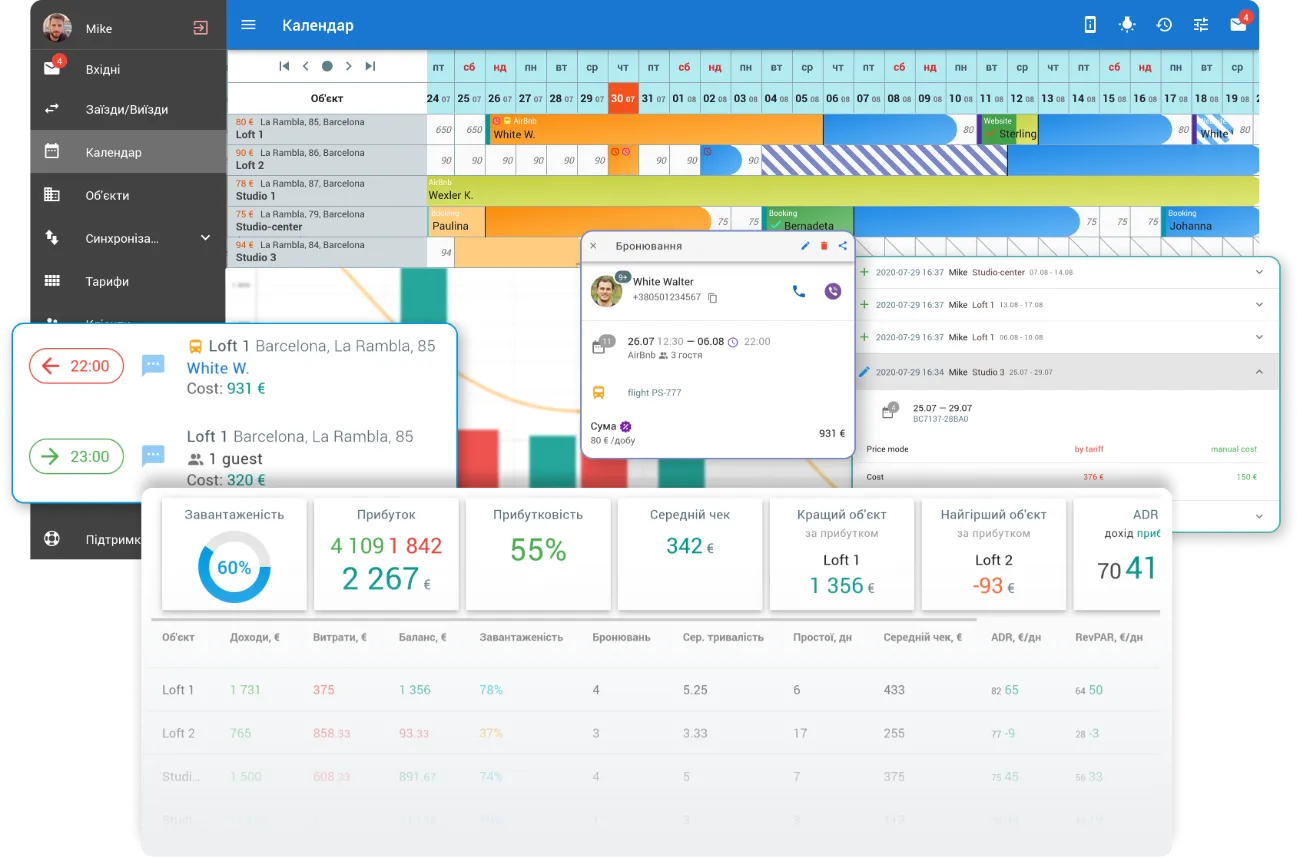This screenshot has height=858, width=1300.
Task: Delete booking using the red trash icon
Action: pos(824,246)
